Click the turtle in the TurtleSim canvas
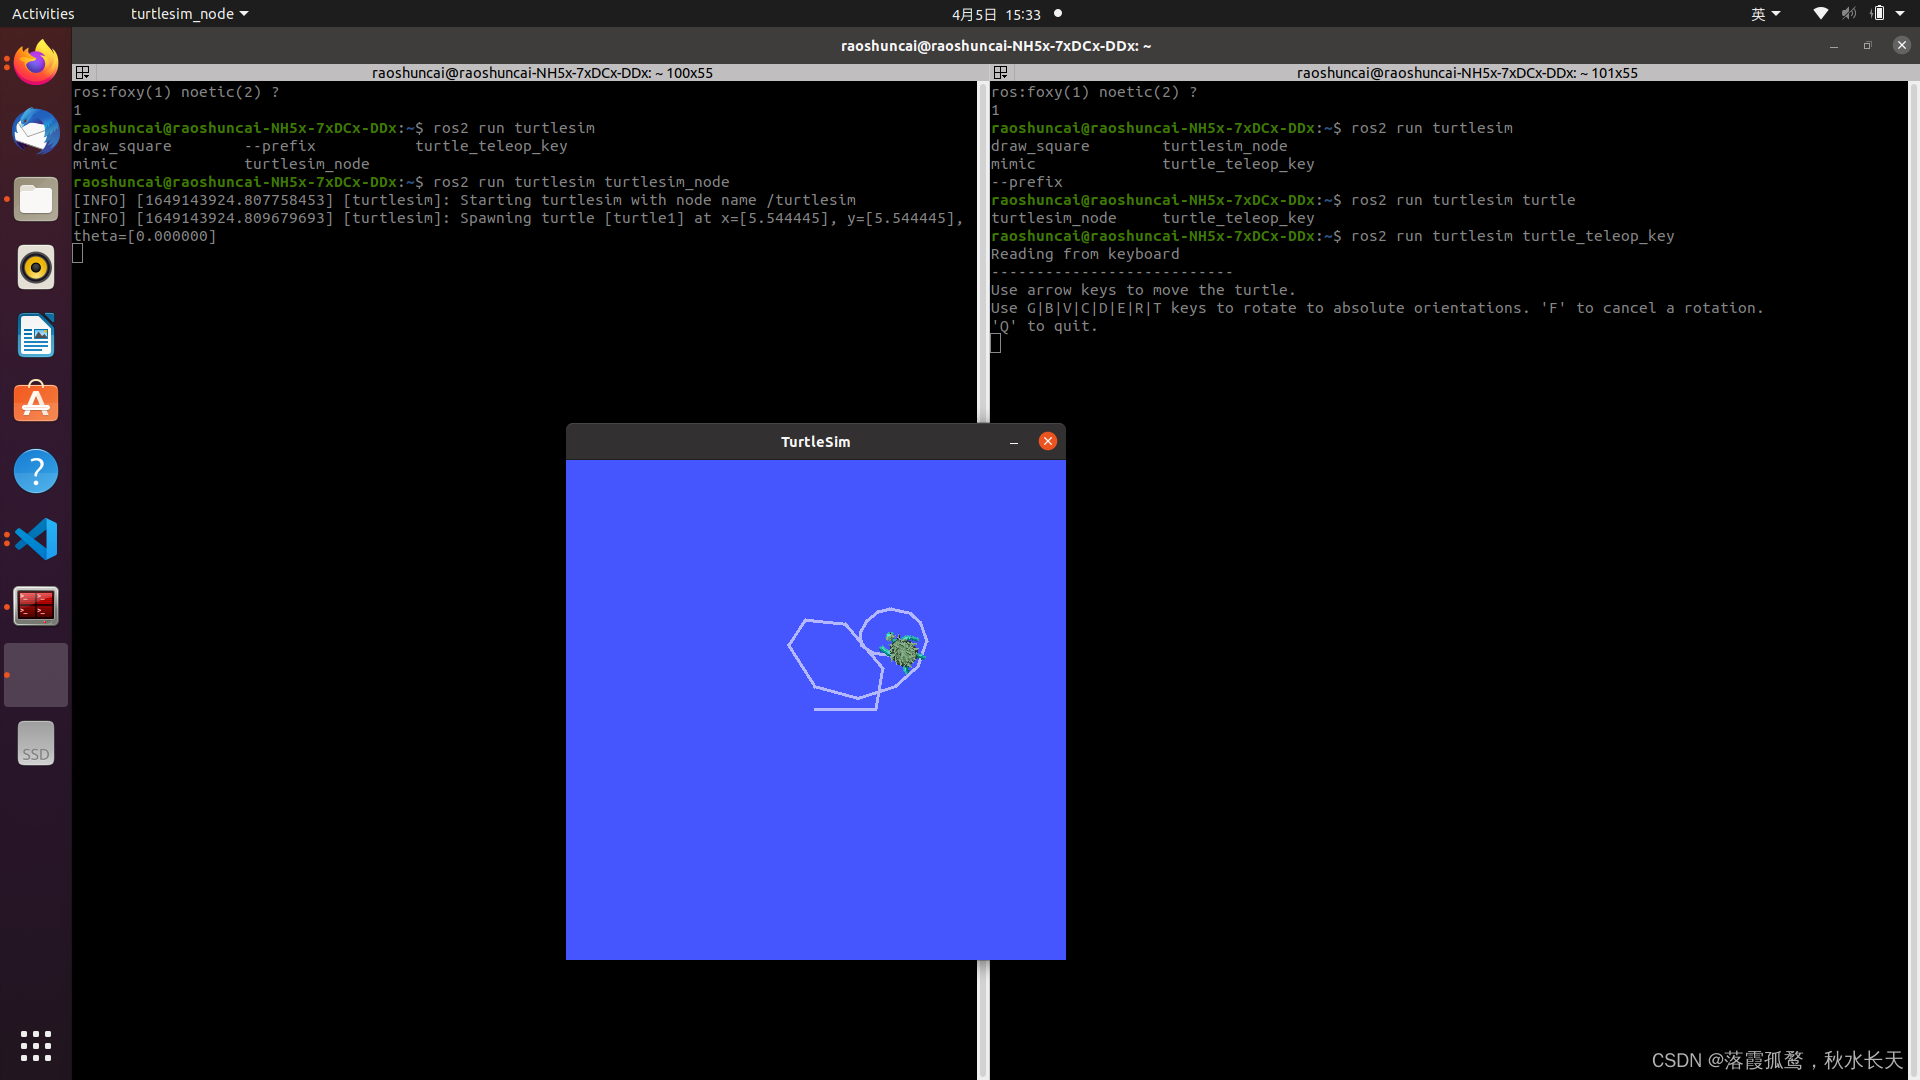The image size is (1920, 1080). pyautogui.click(x=903, y=651)
